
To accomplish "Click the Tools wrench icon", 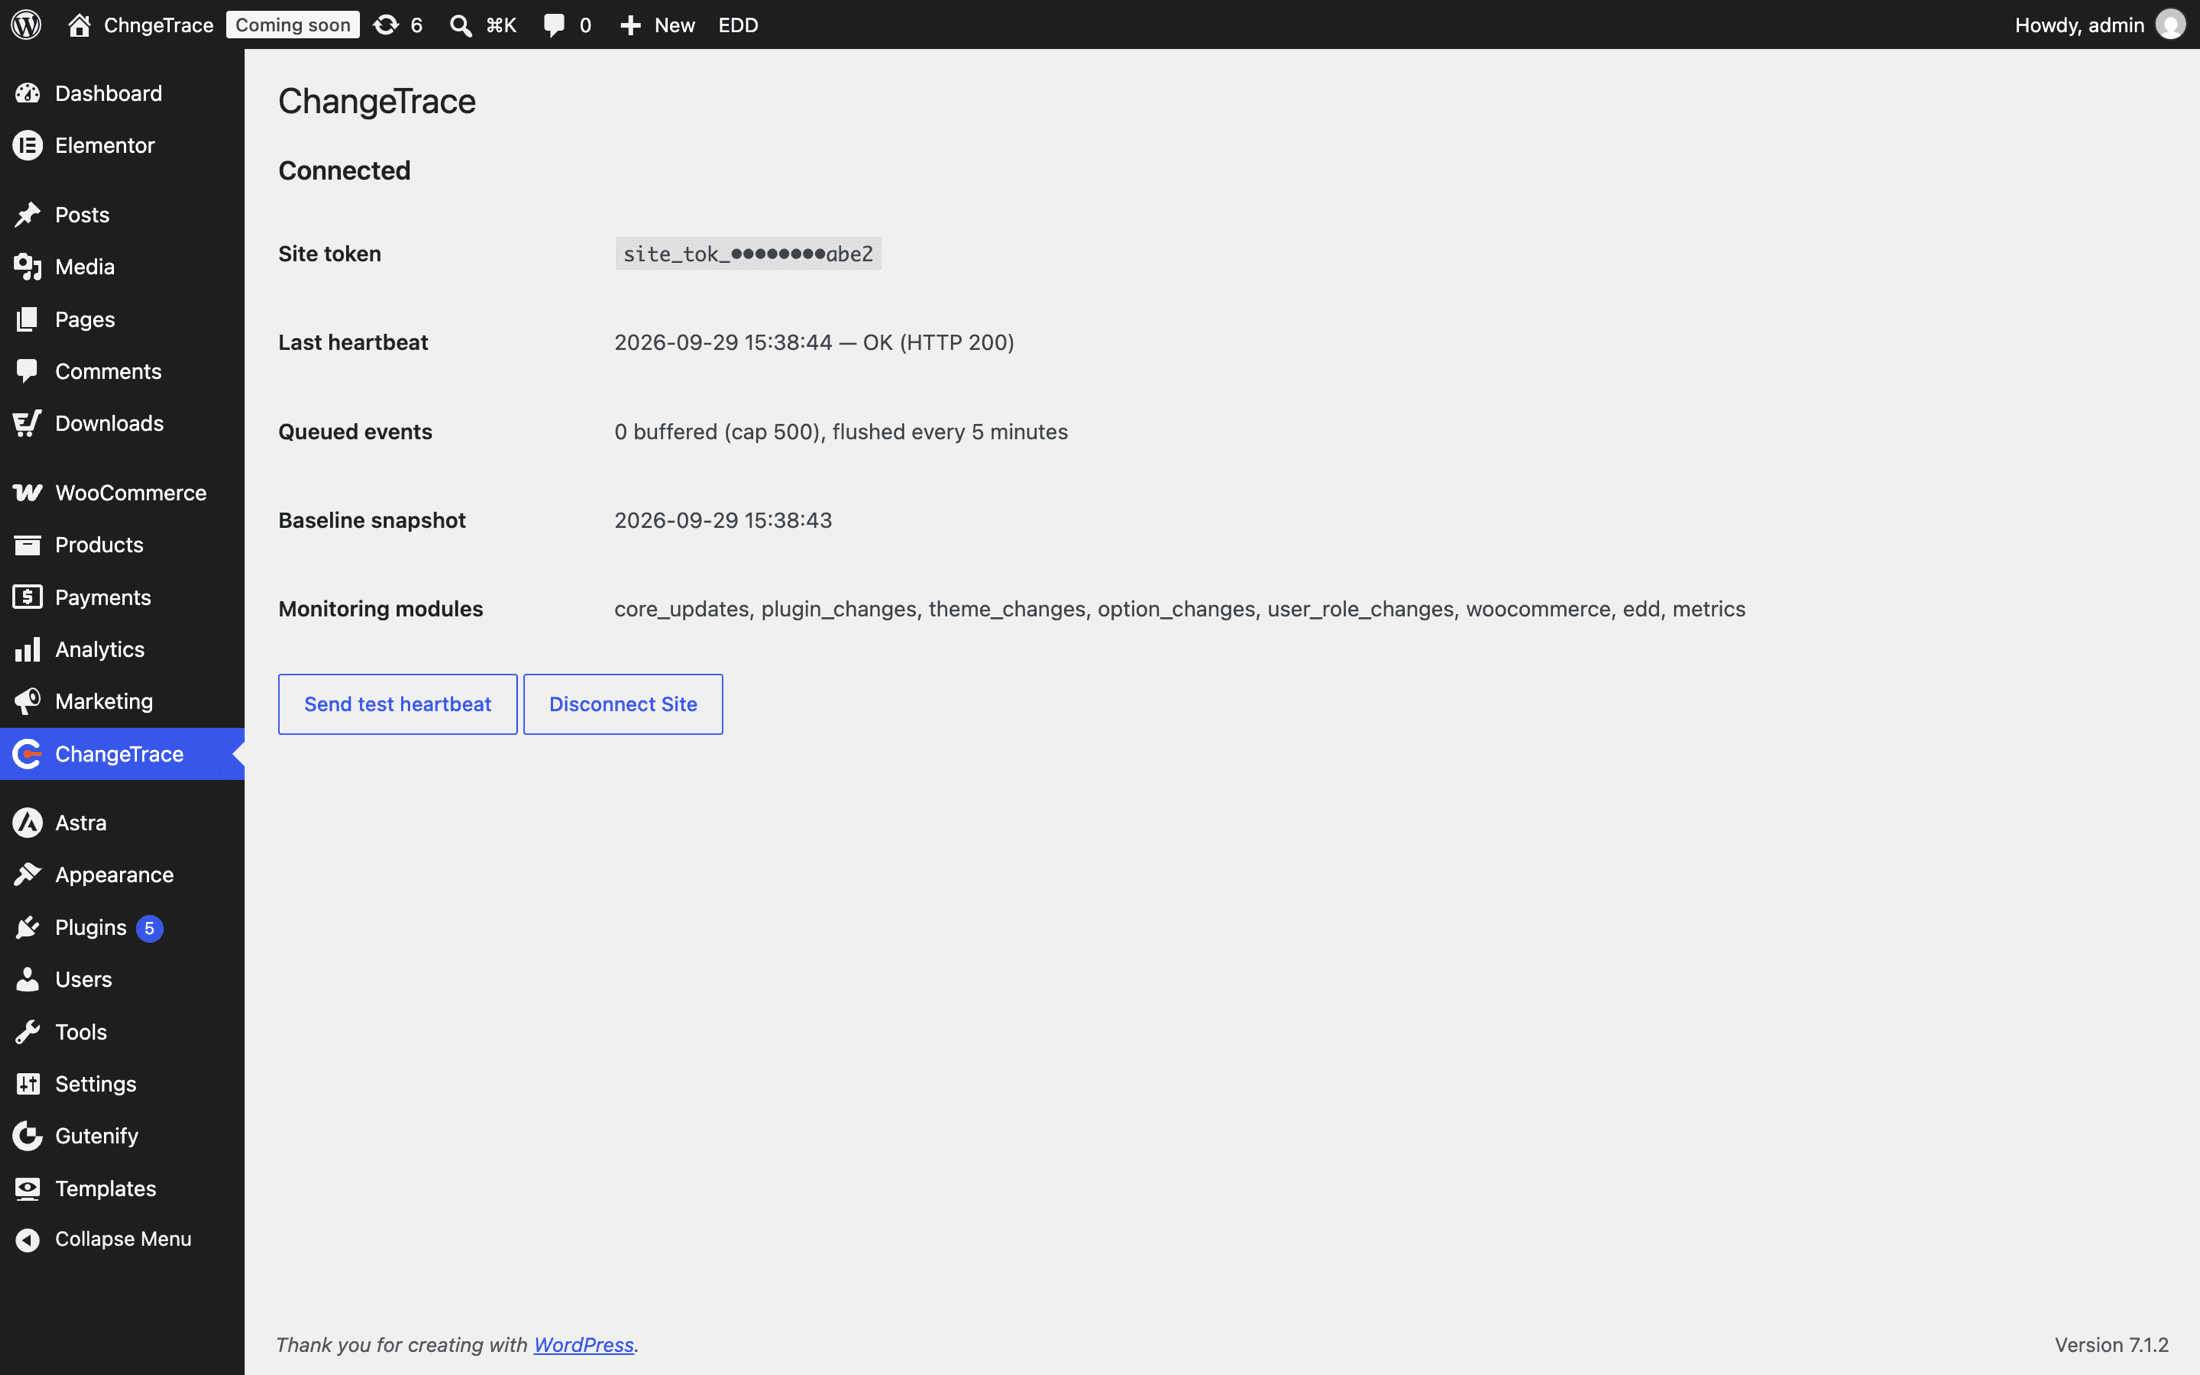I will coord(28,1031).
